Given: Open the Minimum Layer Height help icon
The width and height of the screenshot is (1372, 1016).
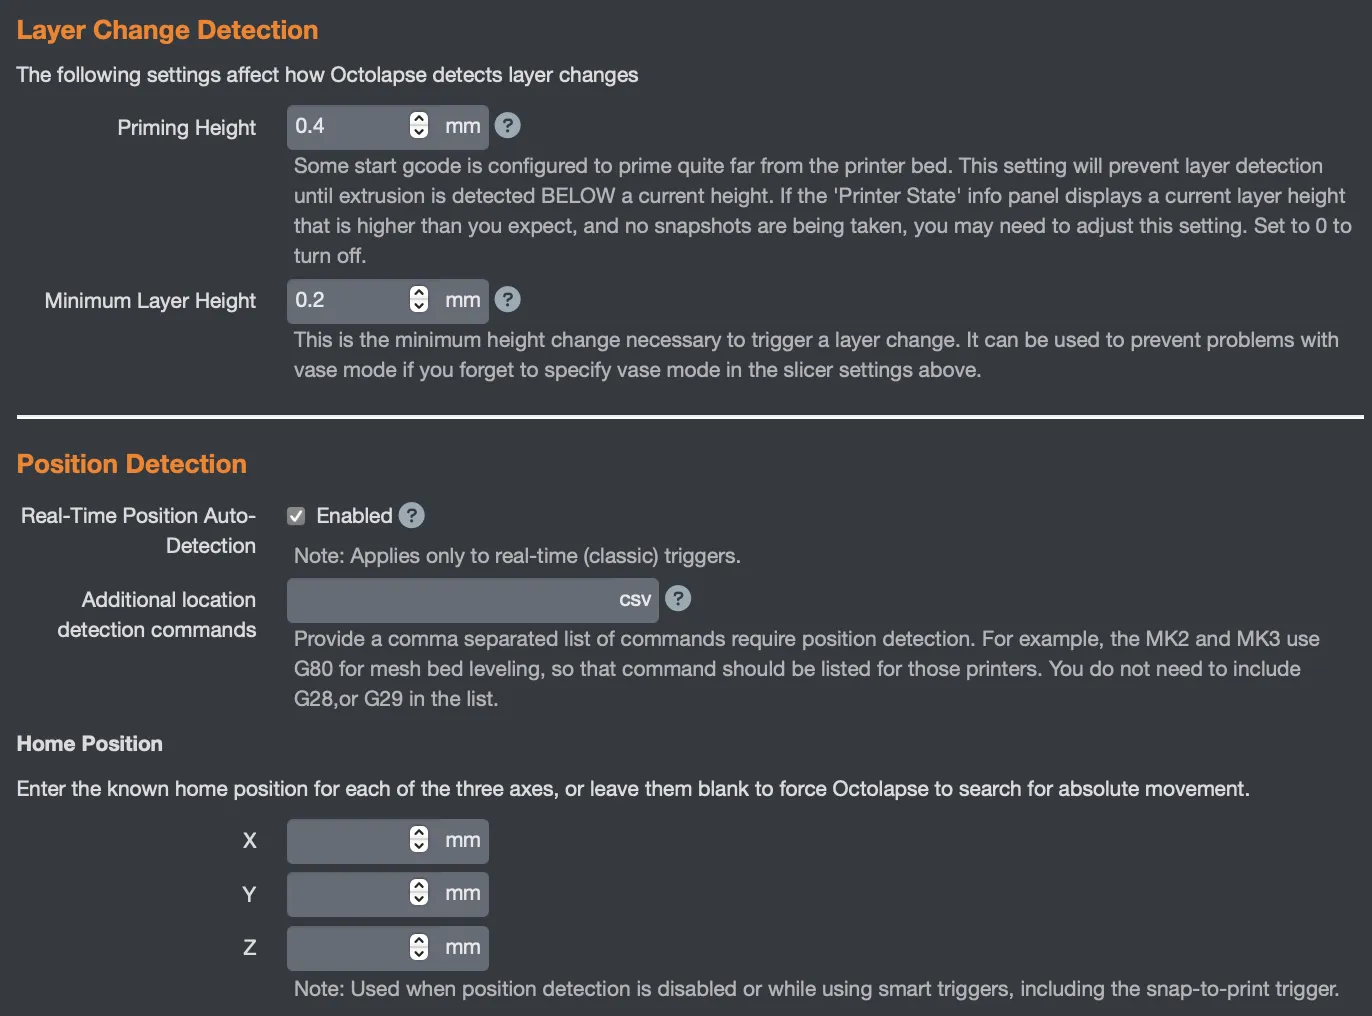Looking at the screenshot, I should click(x=508, y=300).
